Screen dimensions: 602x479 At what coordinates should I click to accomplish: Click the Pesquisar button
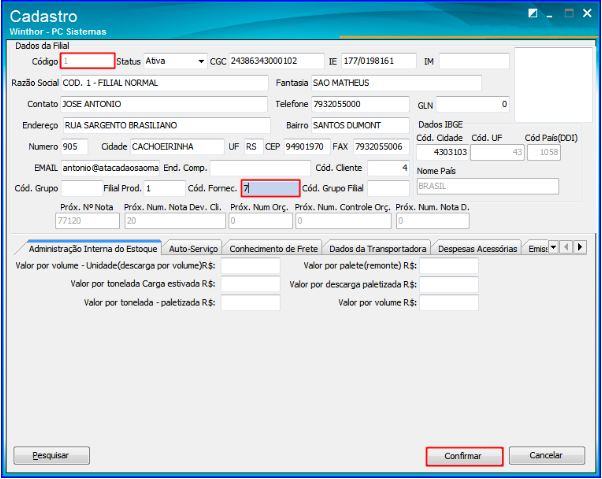click(x=50, y=455)
